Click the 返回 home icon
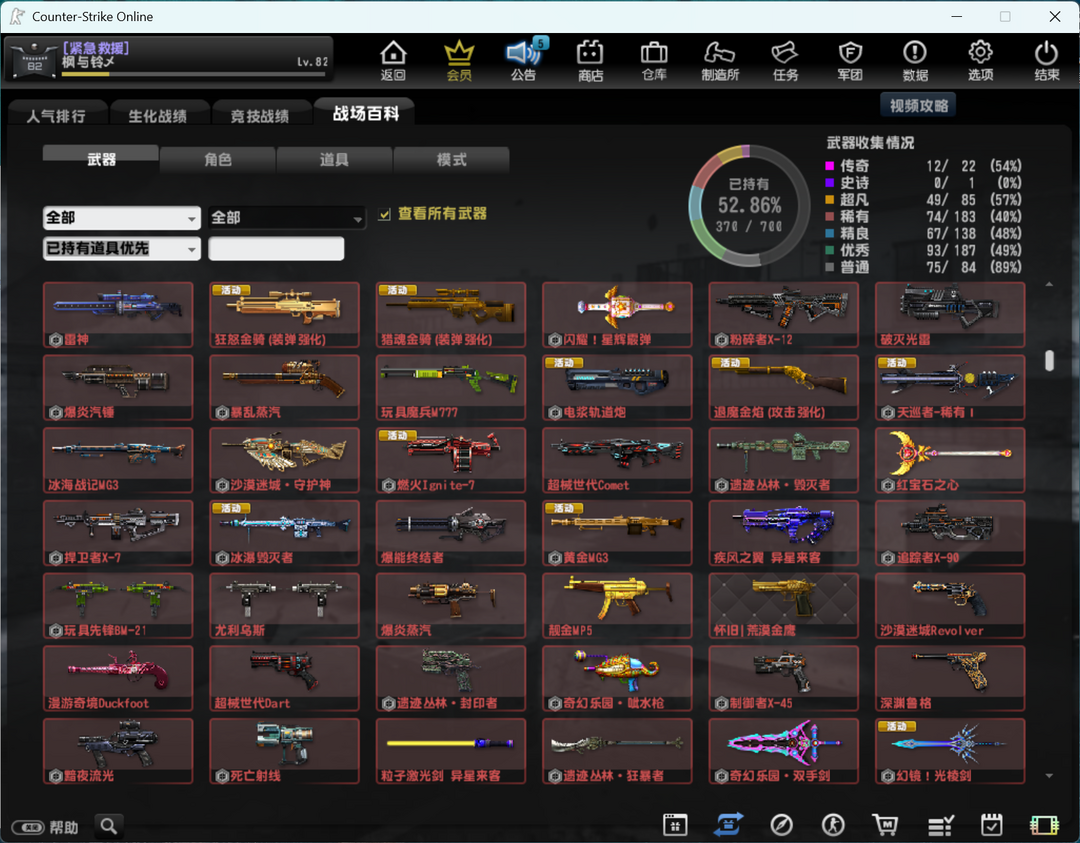The width and height of the screenshot is (1080, 843). tap(393, 60)
